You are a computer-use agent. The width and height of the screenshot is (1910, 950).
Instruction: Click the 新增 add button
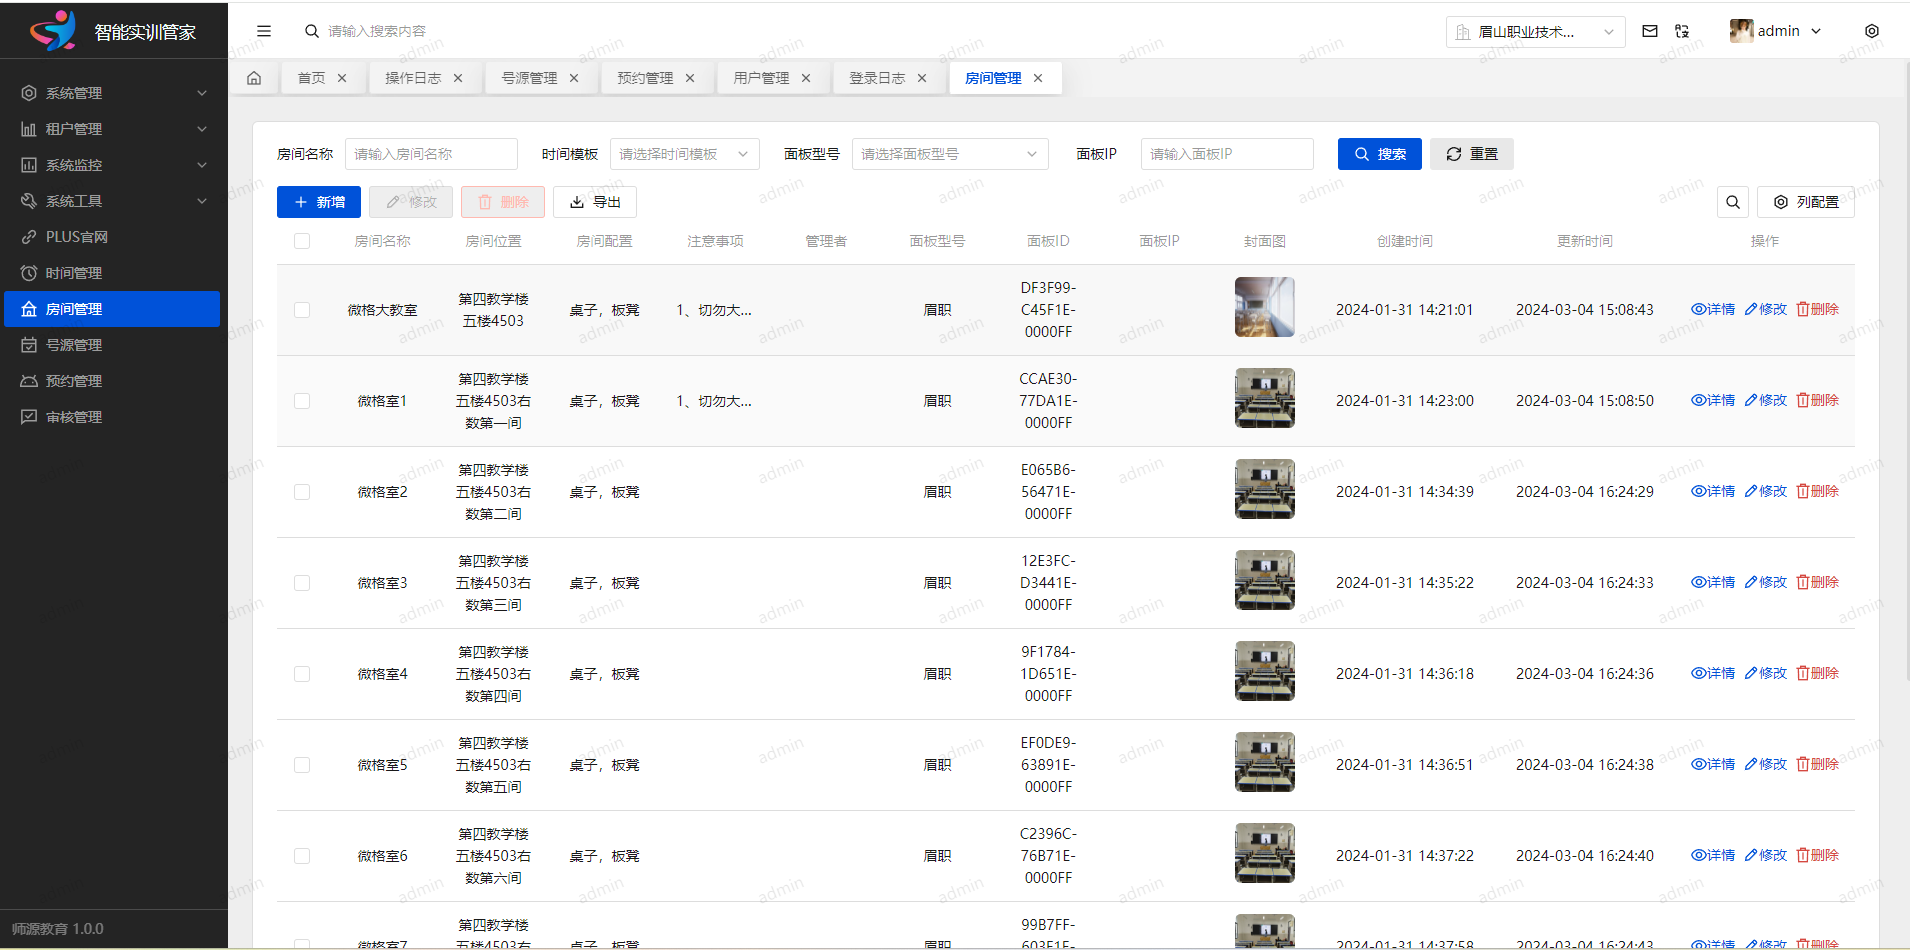pyautogui.click(x=319, y=202)
